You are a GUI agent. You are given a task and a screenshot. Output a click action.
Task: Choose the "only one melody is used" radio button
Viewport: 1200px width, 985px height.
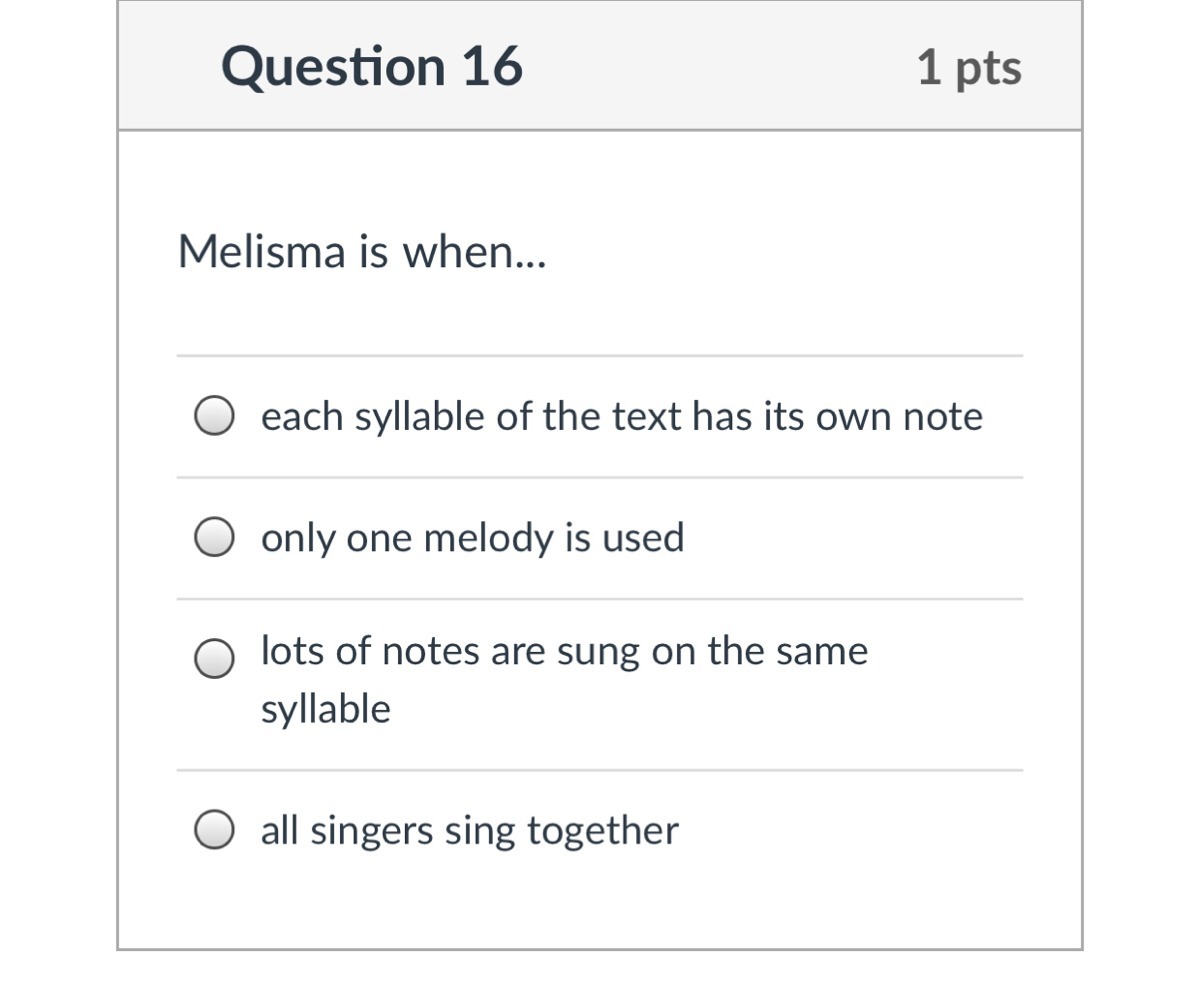[x=214, y=538]
